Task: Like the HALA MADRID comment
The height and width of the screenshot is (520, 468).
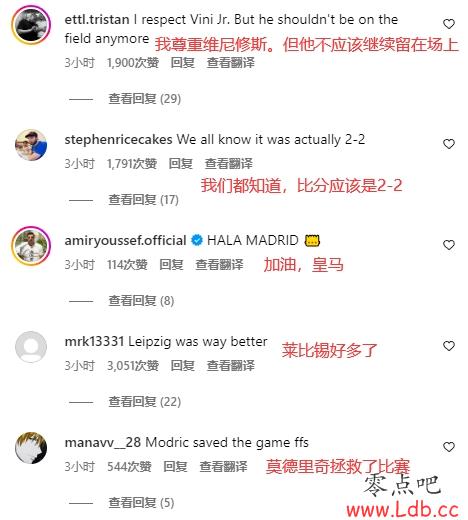Action: [x=449, y=245]
